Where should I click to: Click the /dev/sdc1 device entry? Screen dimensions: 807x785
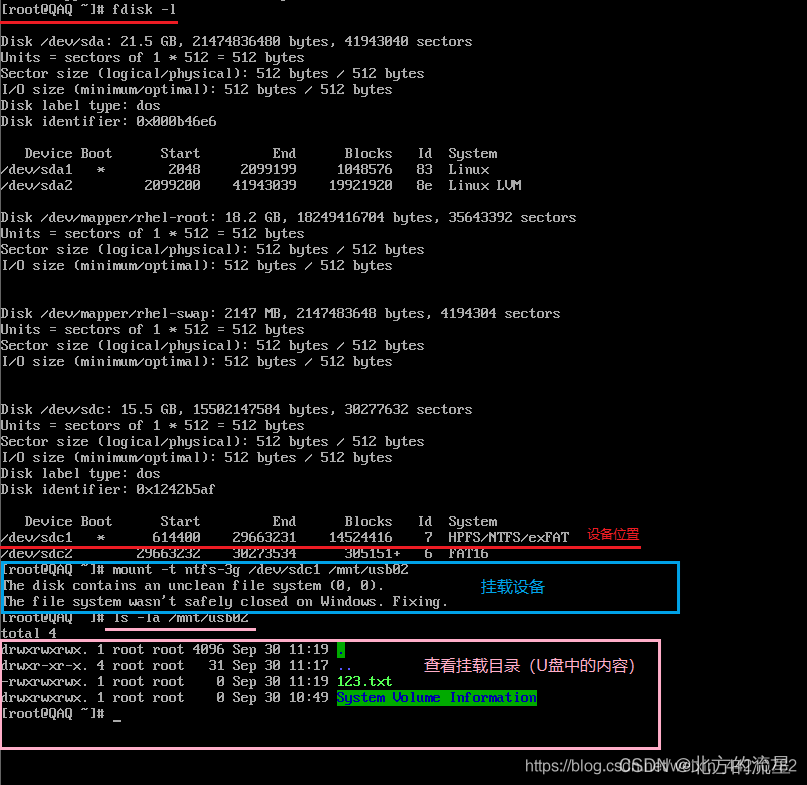(38, 537)
